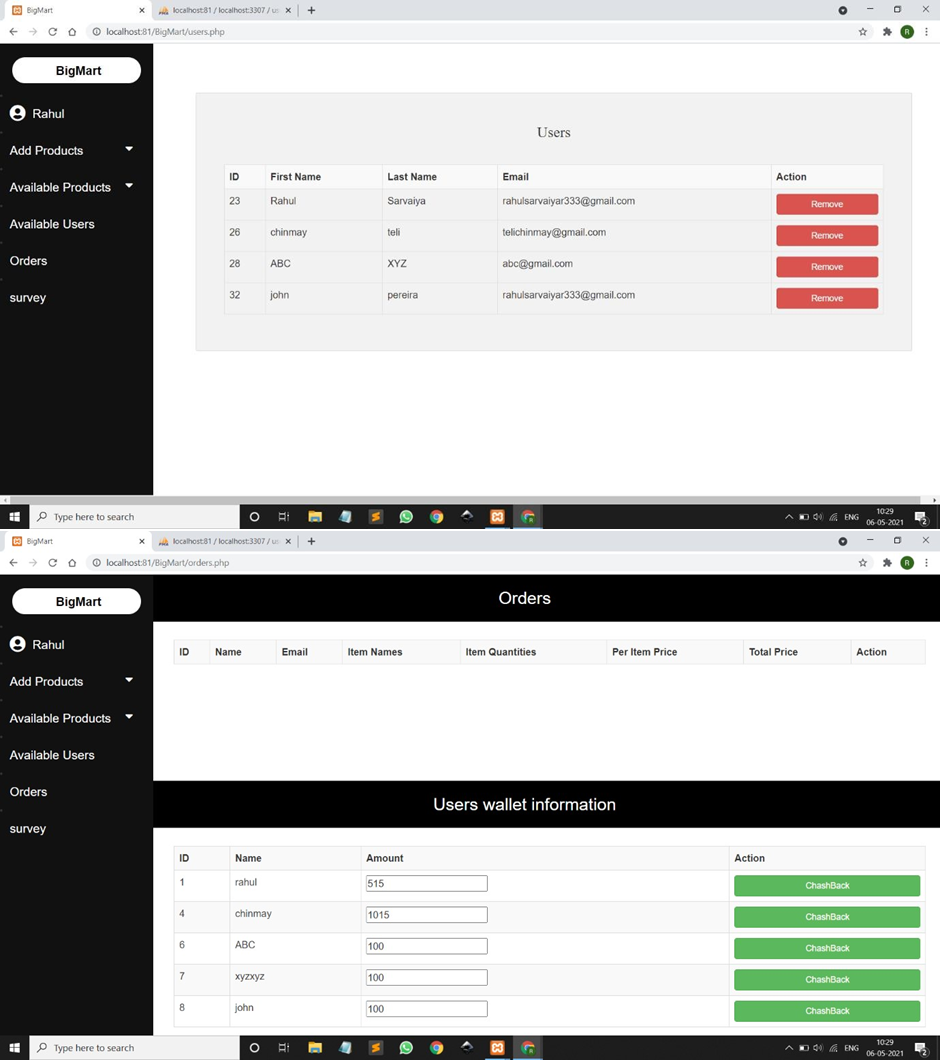Open Sublime Text from the taskbar

[375, 516]
